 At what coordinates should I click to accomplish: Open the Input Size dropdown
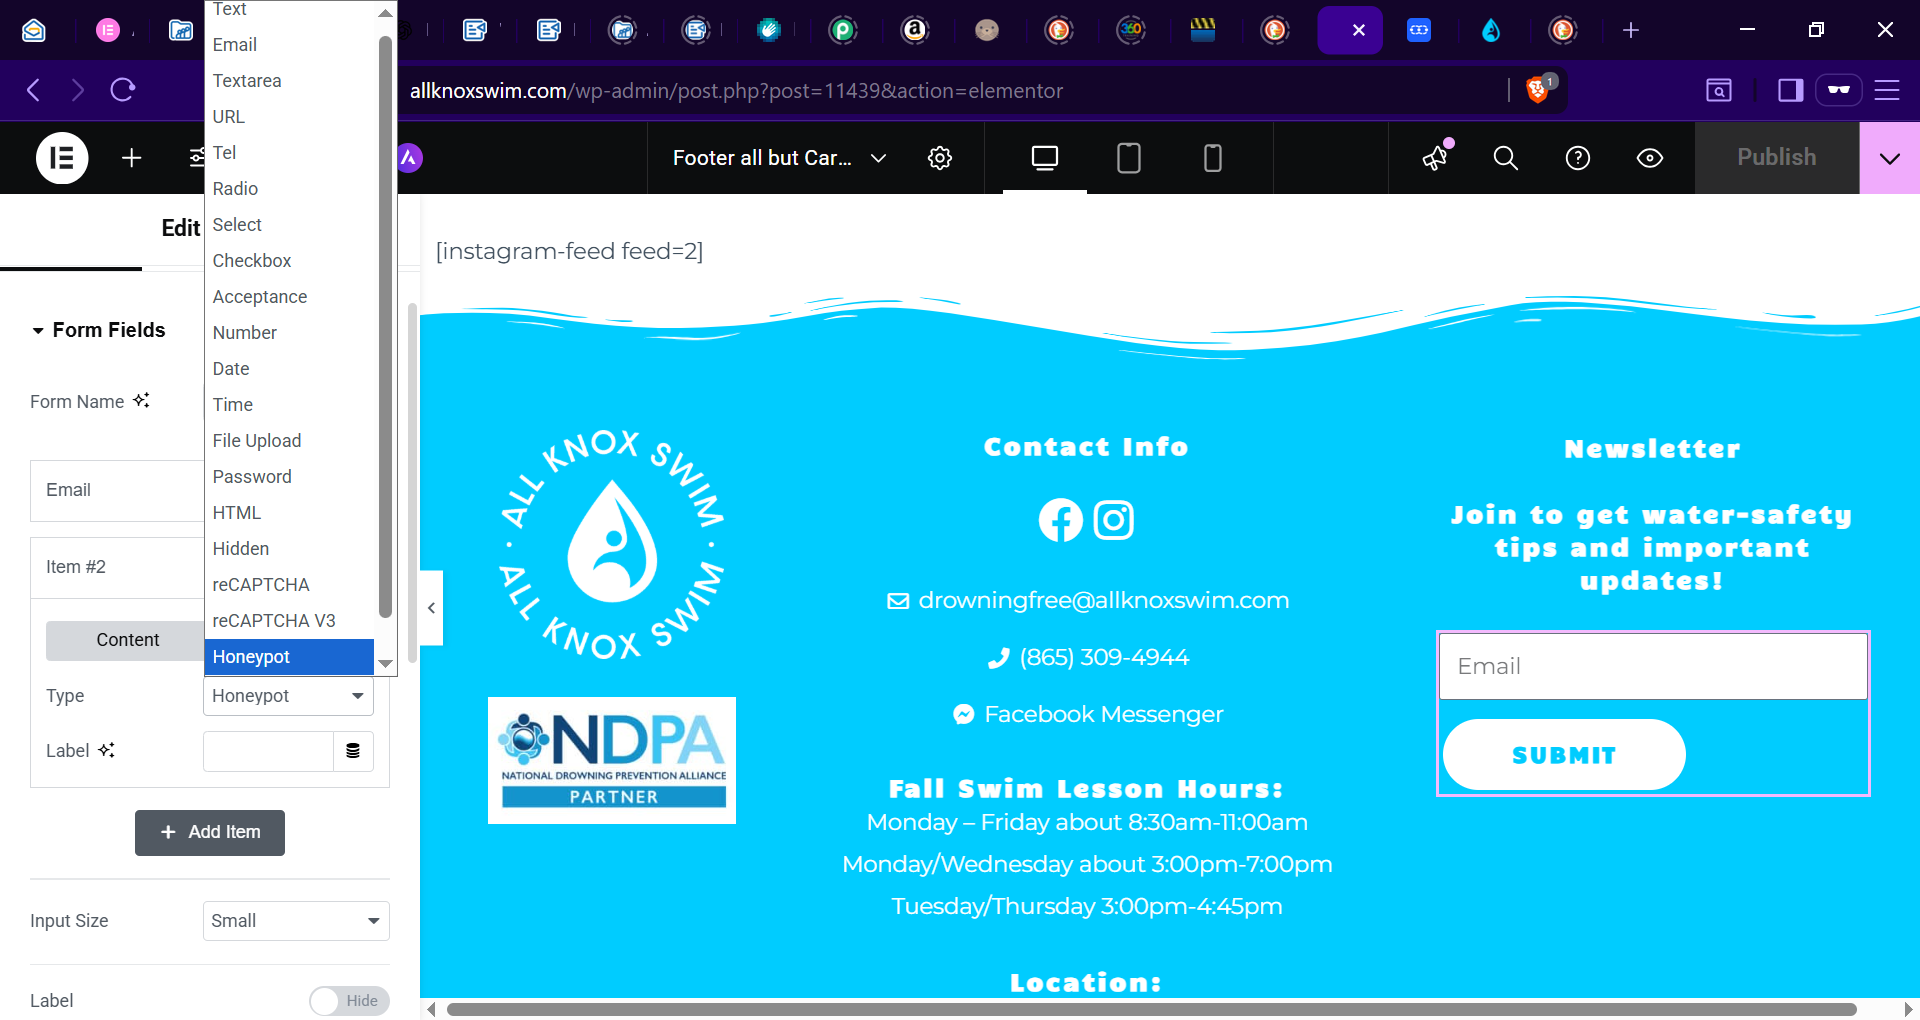click(x=296, y=921)
